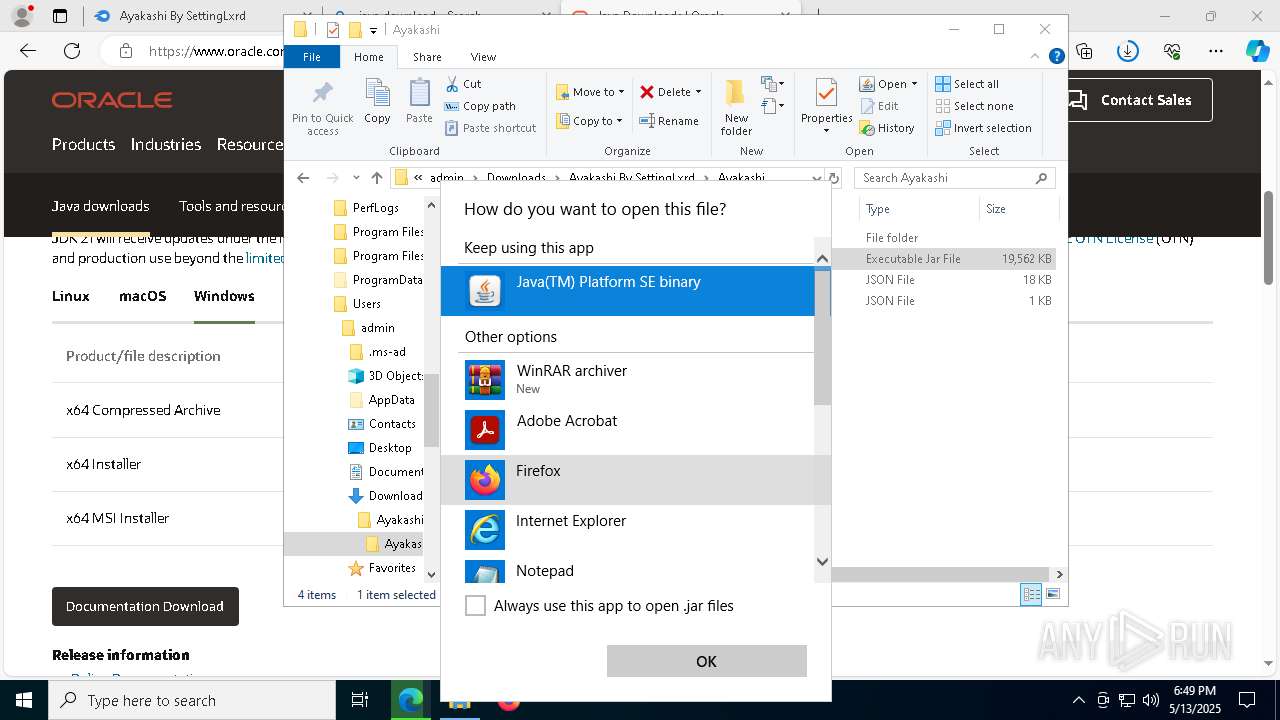
Task: Click the History ribbon item
Action: click(887, 128)
